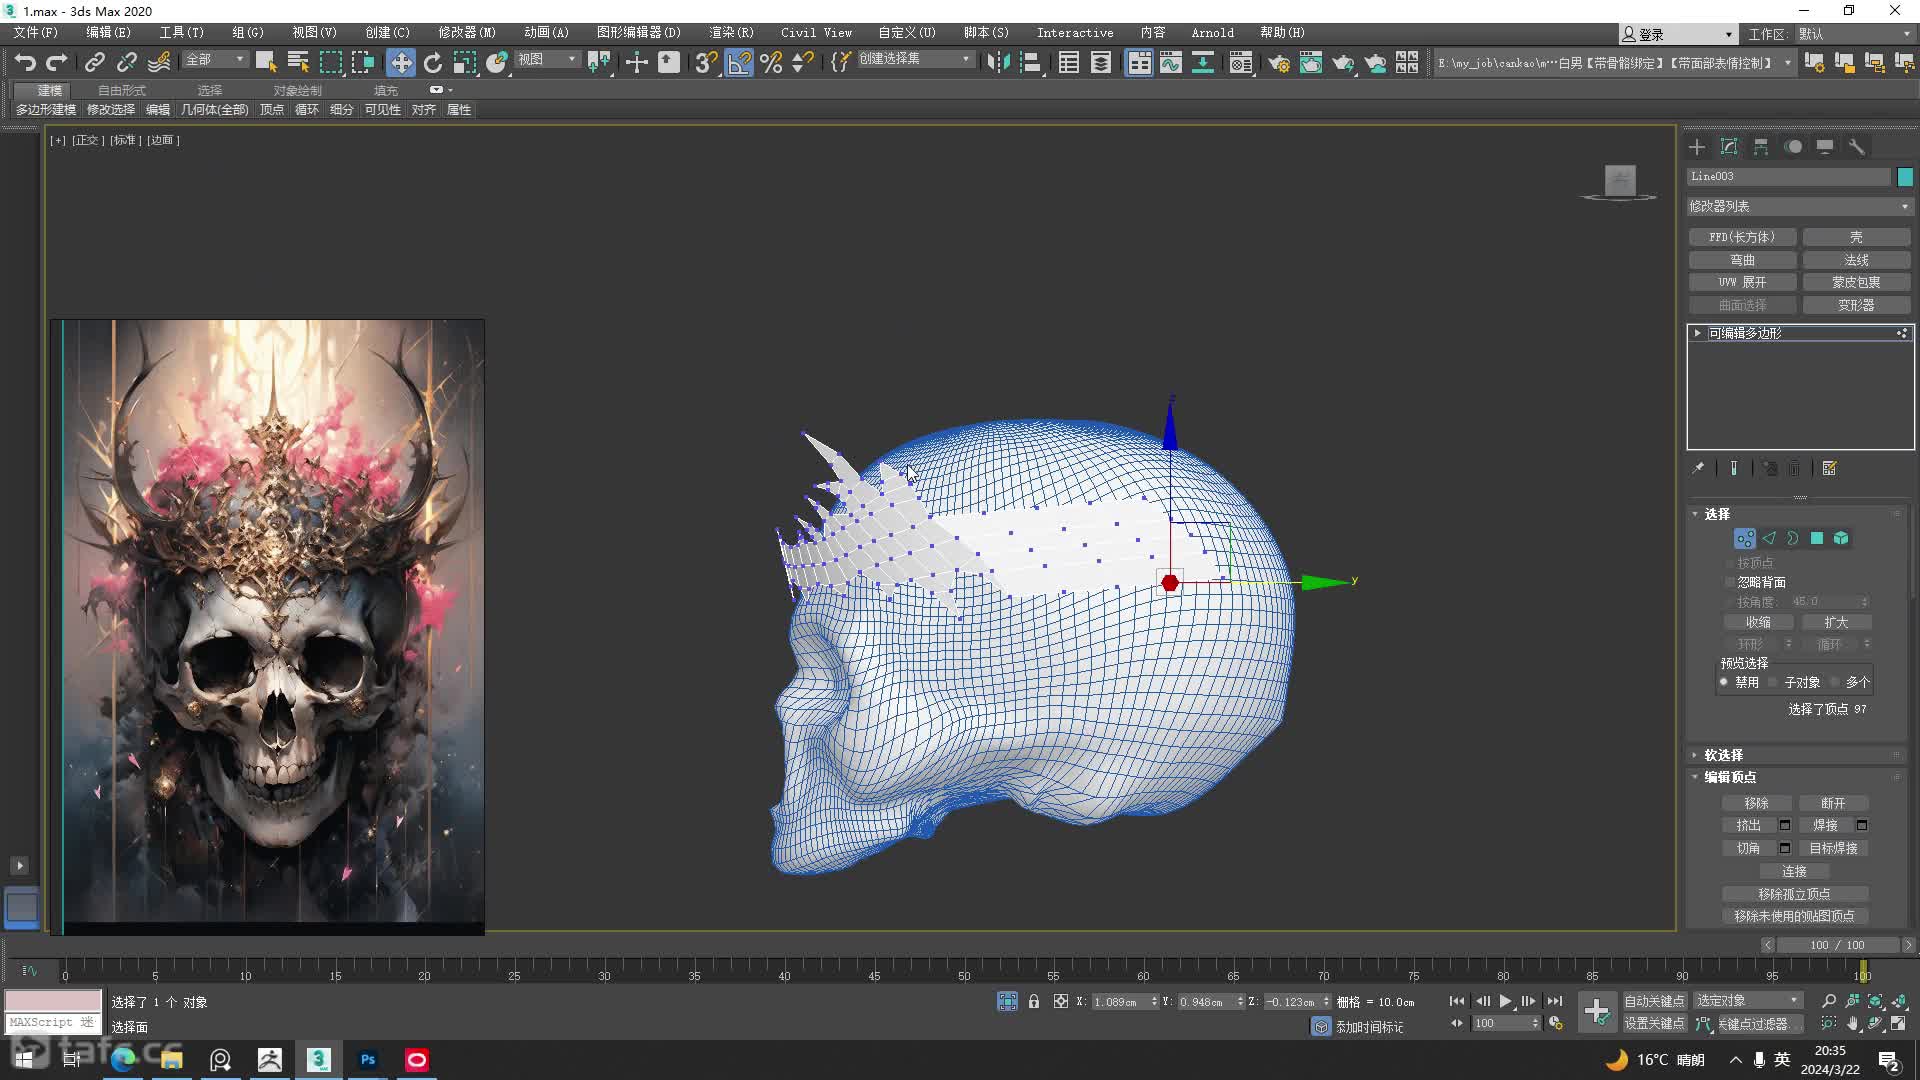Select Polygon sub-object level icon
The image size is (1920, 1080).
pos(1817,538)
